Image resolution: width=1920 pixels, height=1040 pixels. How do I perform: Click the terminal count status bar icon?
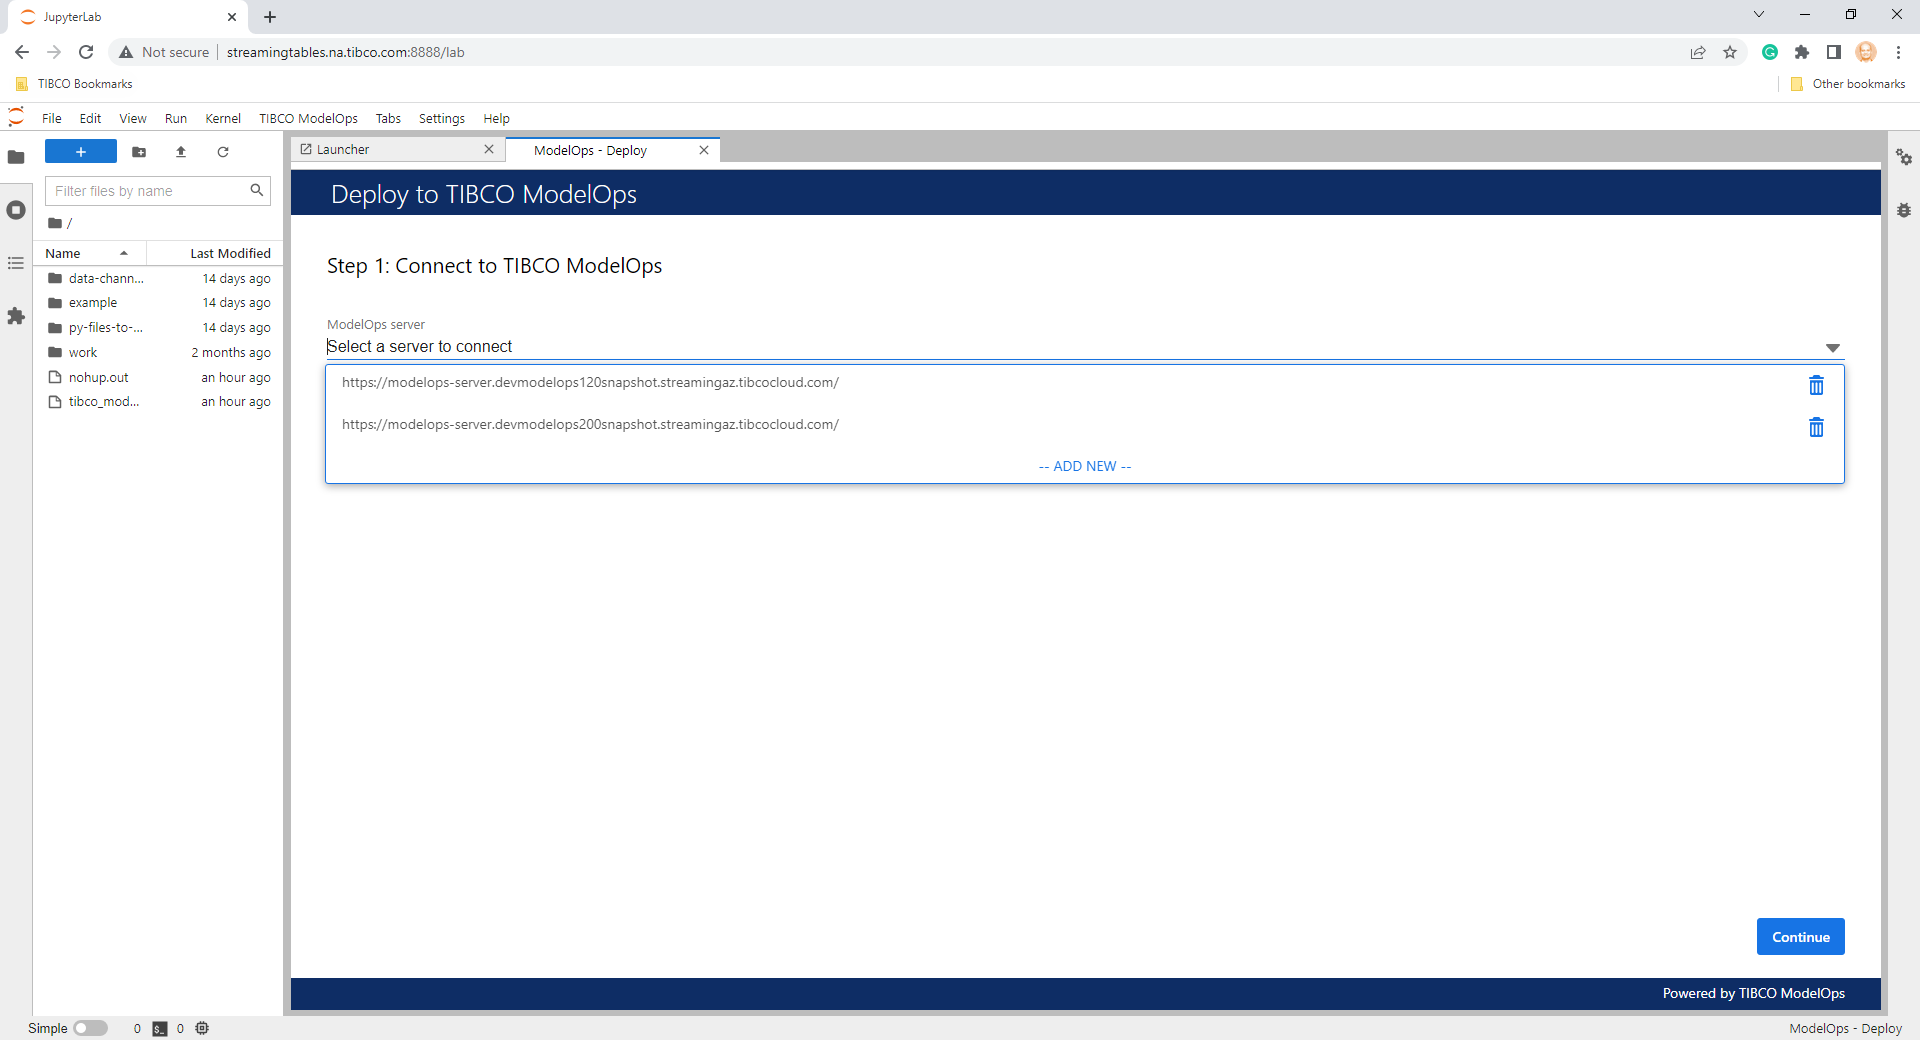click(160, 1028)
